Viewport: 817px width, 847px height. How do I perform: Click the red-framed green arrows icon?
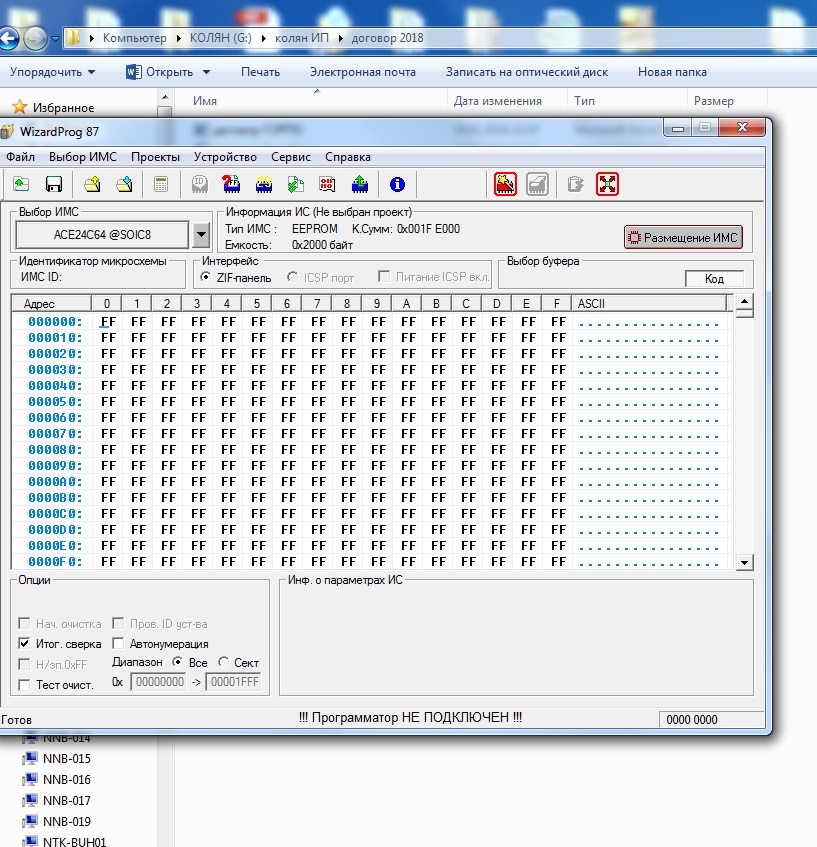607,184
